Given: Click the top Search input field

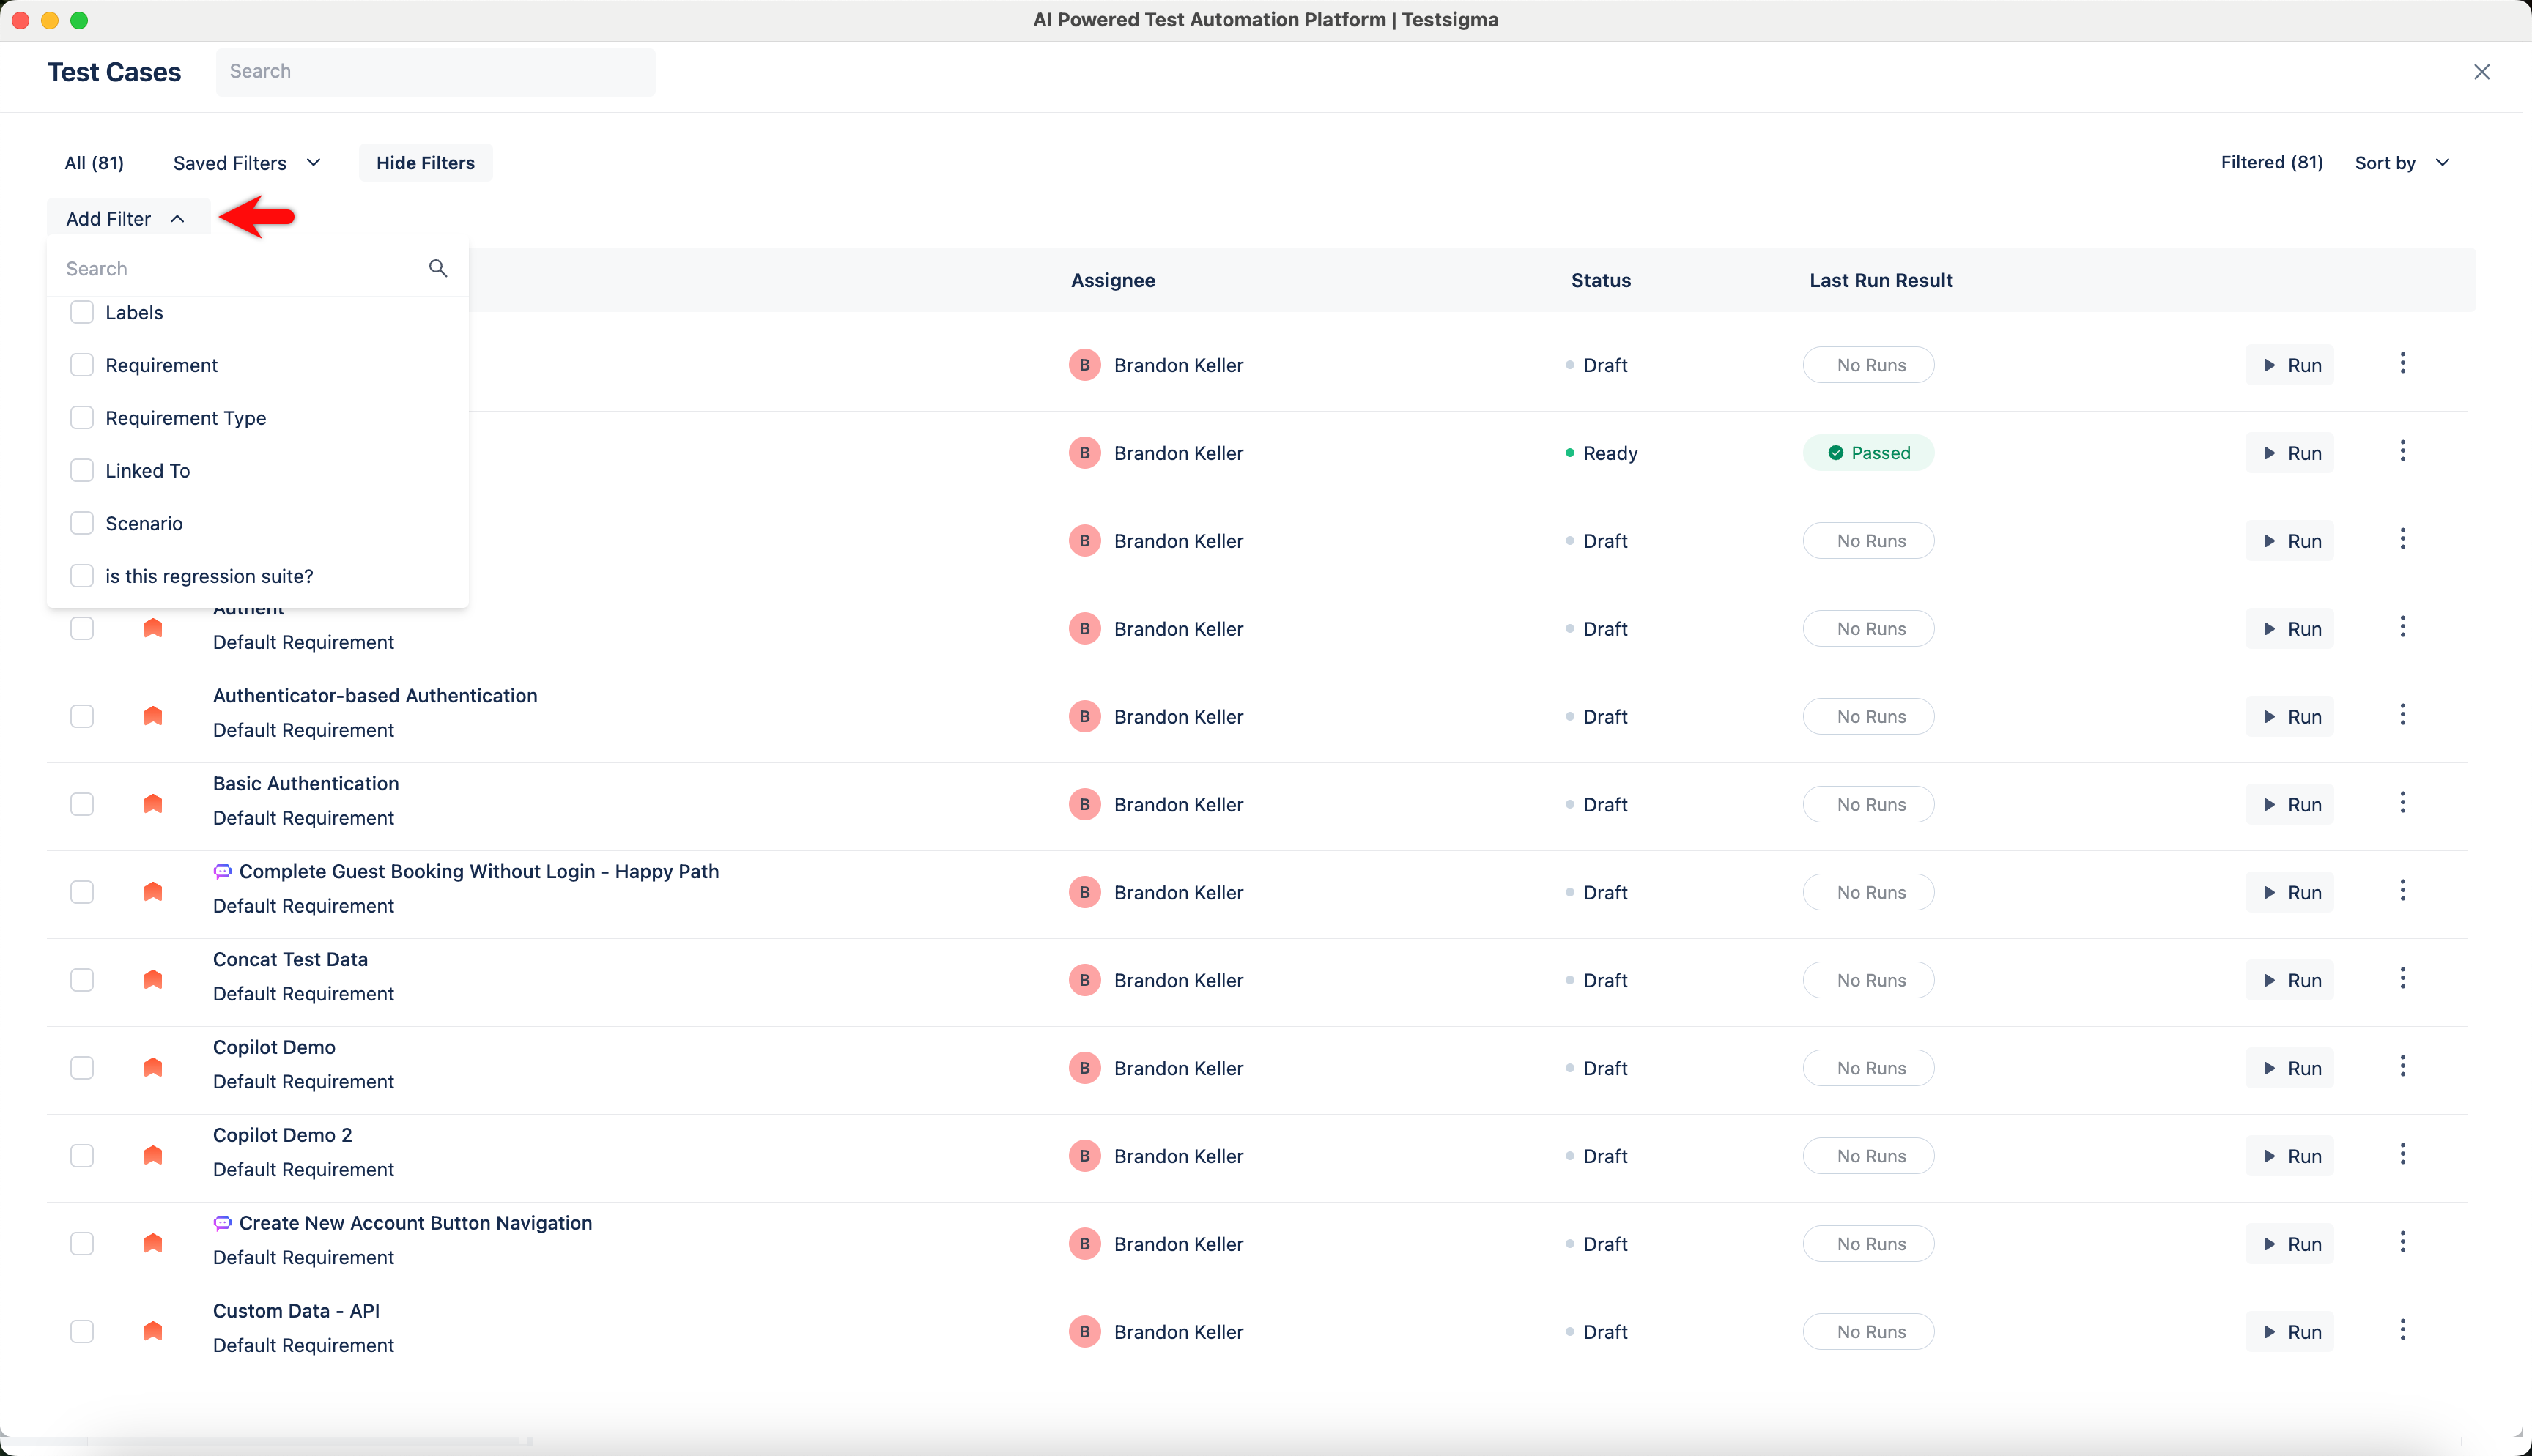Looking at the screenshot, I should (x=435, y=71).
